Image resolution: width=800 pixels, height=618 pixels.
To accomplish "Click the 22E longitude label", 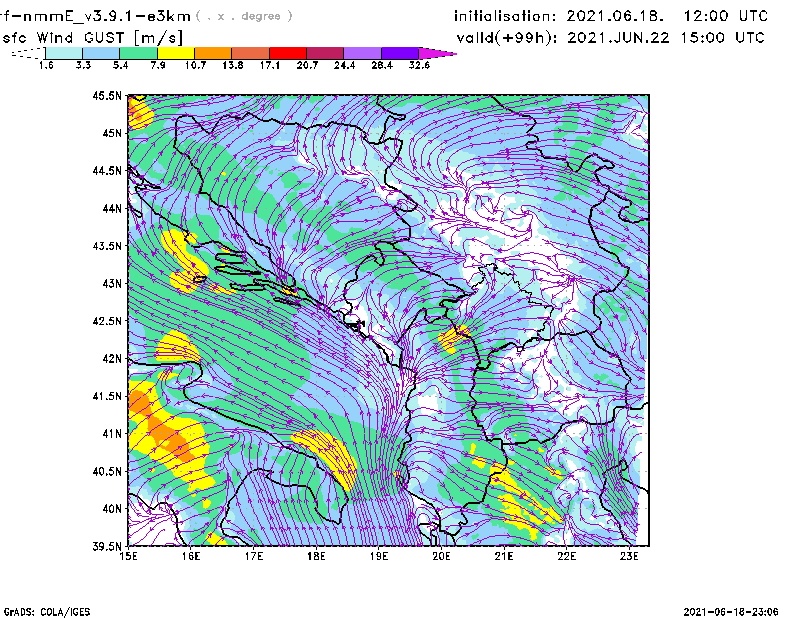I will tap(566, 556).
